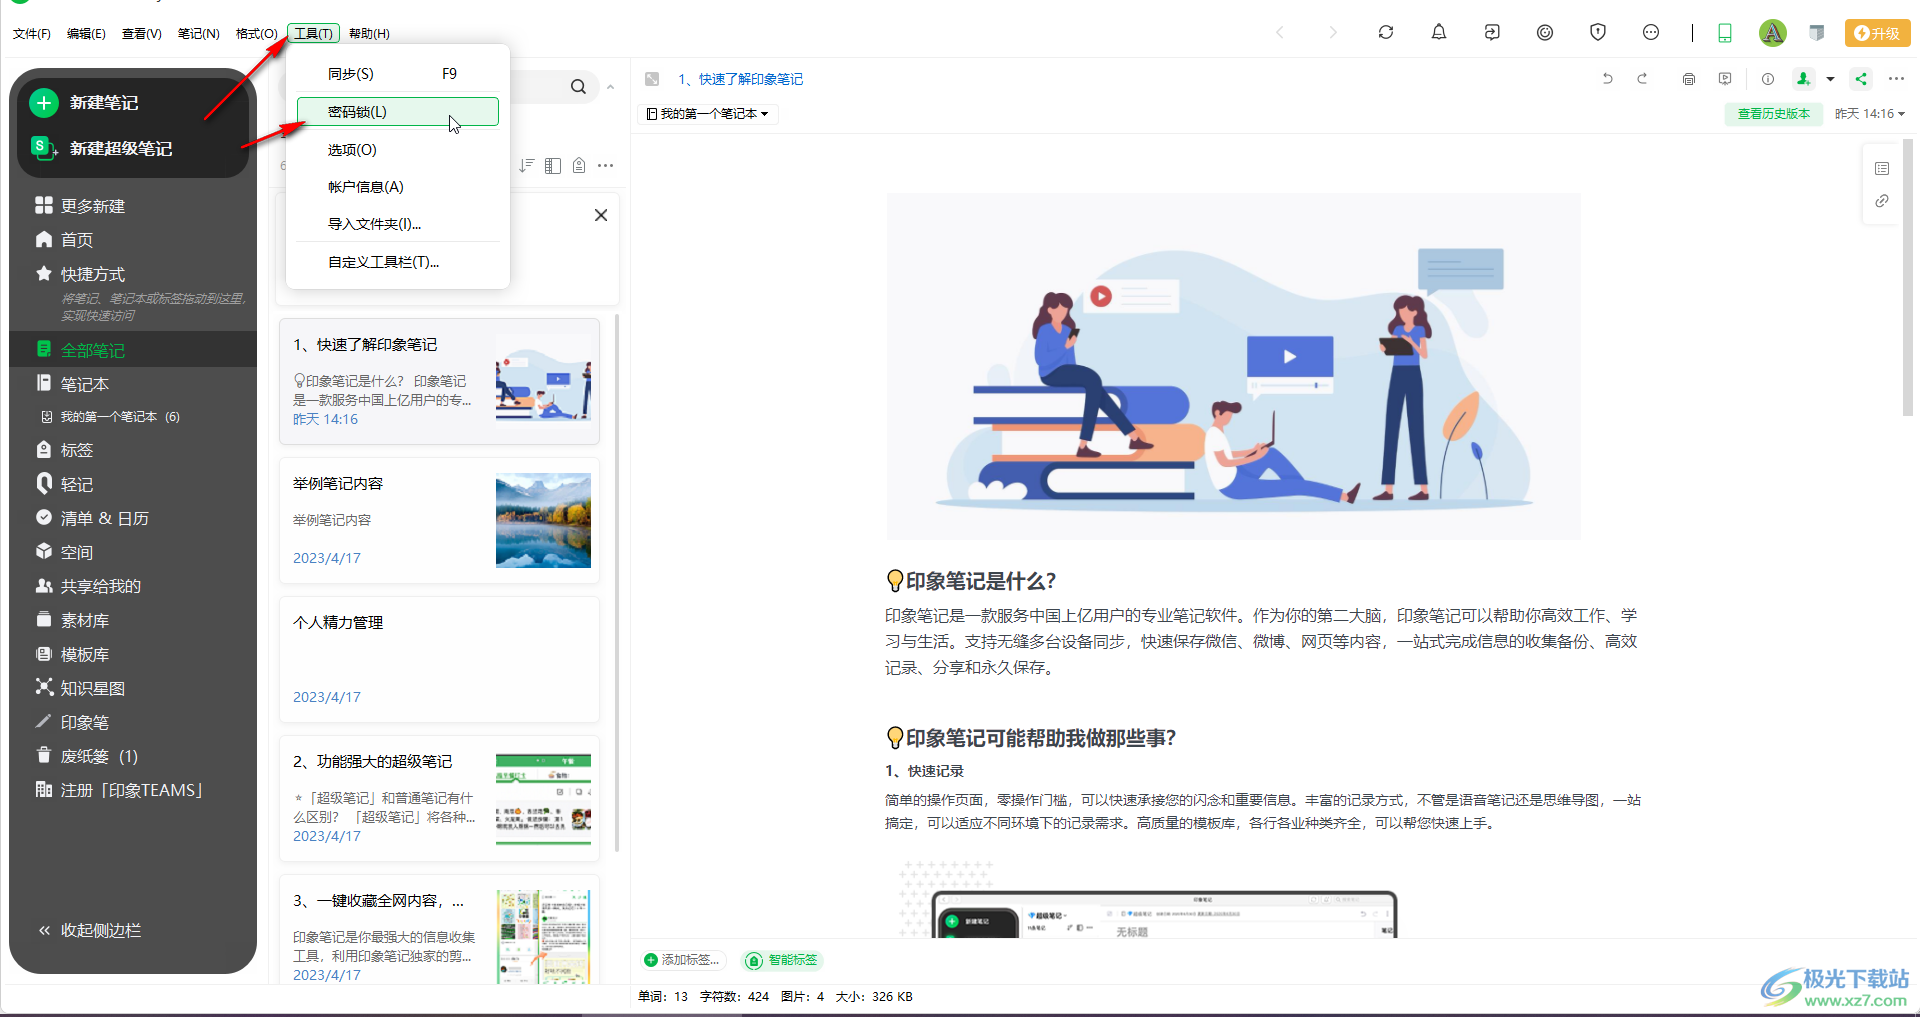Click 添加标签... button
The height and width of the screenshot is (1017, 1920).
pos(682,960)
